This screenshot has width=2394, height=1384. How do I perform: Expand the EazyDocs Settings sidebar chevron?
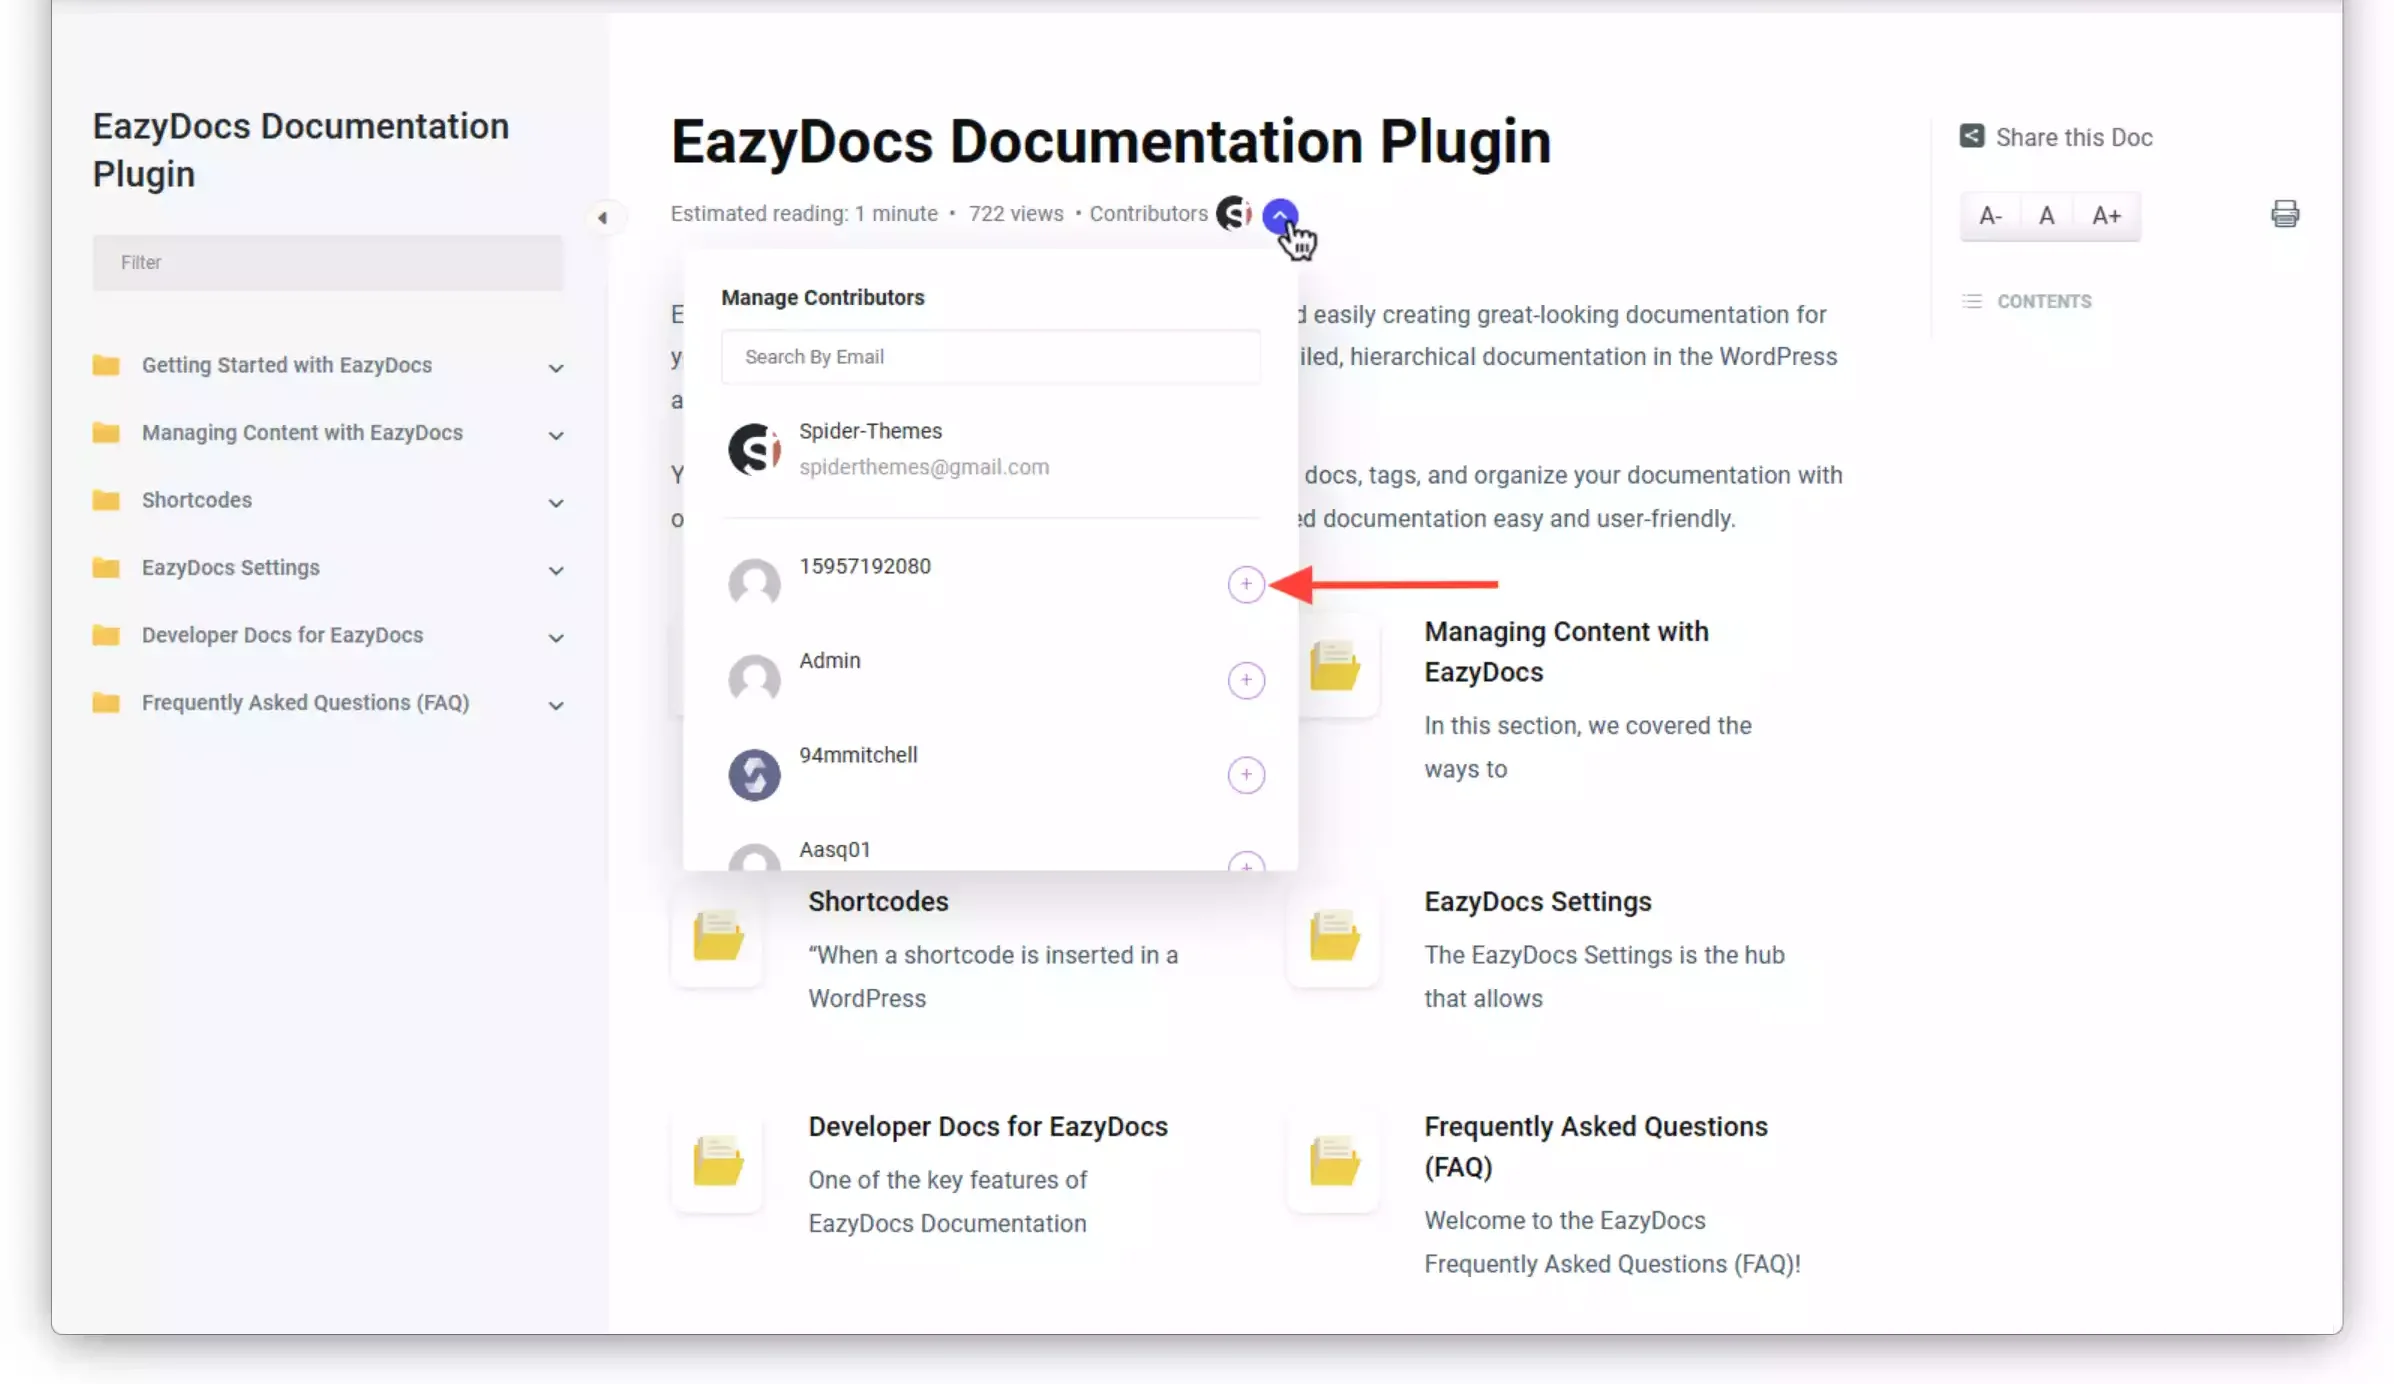[556, 570]
